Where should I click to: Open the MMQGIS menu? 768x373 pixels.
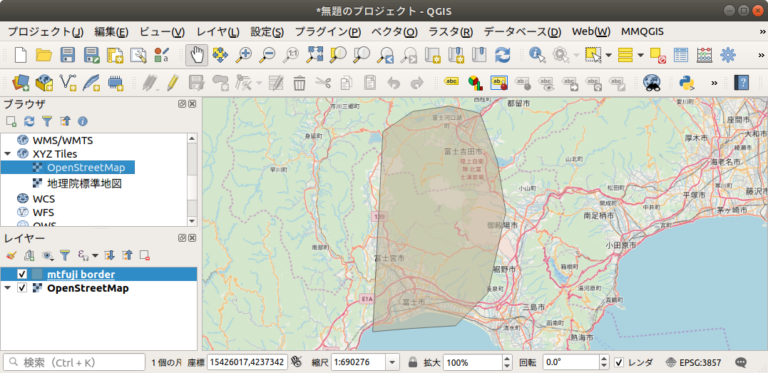pyautogui.click(x=643, y=32)
